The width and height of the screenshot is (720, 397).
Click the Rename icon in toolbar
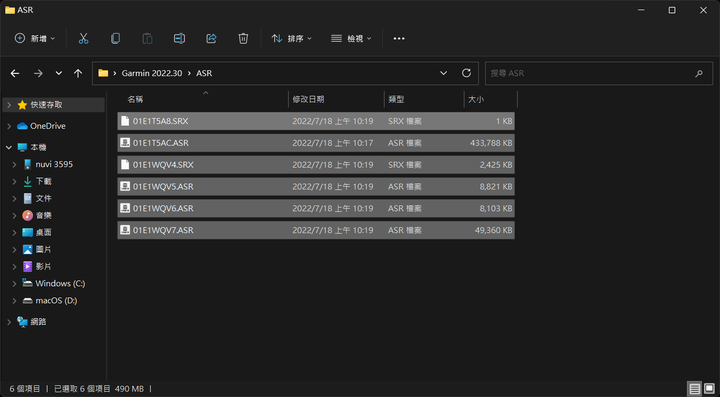[x=179, y=39]
